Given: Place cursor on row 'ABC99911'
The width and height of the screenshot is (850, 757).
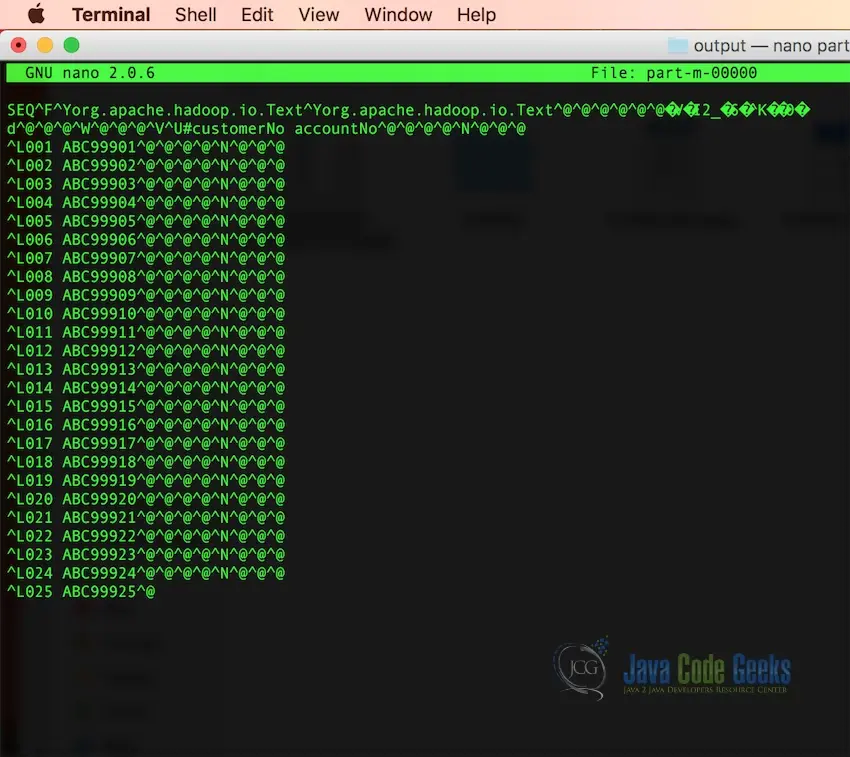Looking at the screenshot, I should click(x=145, y=332).
